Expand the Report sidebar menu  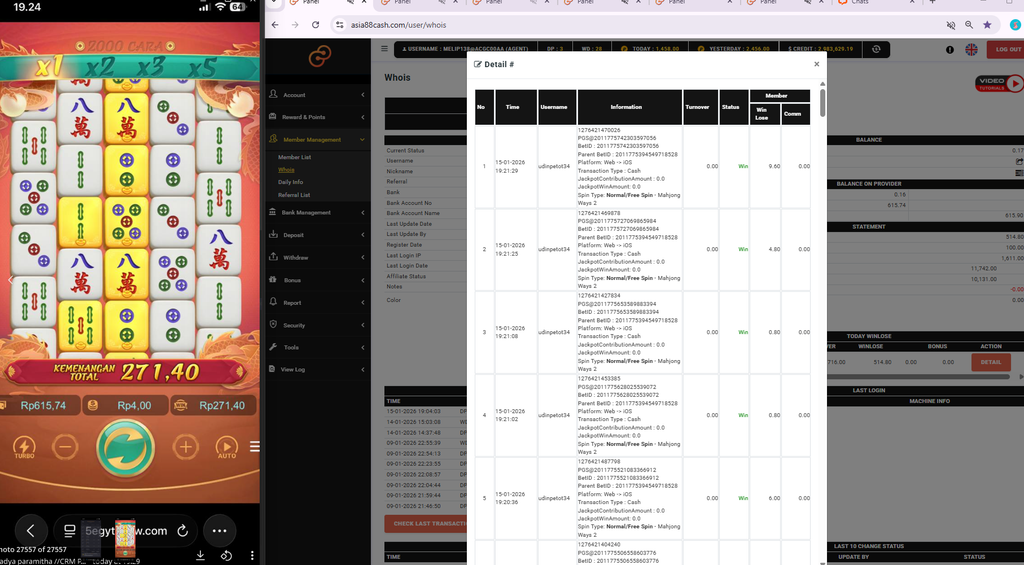tap(318, 302)
